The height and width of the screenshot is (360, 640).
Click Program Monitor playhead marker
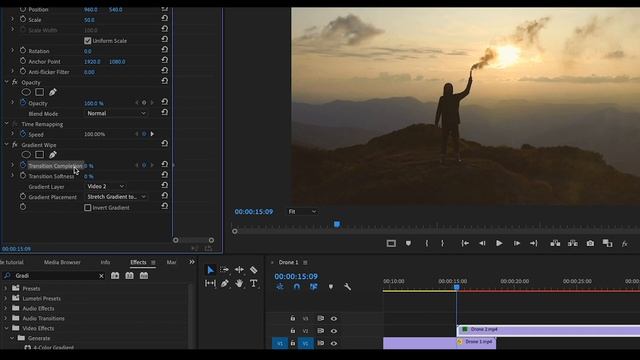coord(337,224)
